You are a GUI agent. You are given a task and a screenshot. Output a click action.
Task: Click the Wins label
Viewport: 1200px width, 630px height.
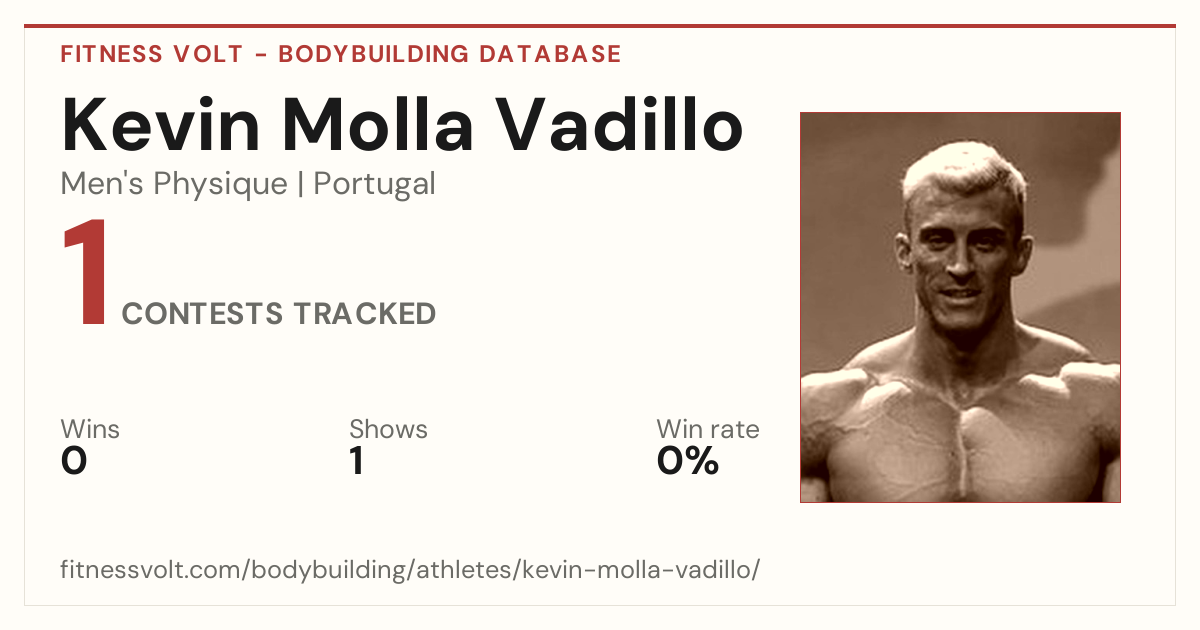tap(90, 429)
